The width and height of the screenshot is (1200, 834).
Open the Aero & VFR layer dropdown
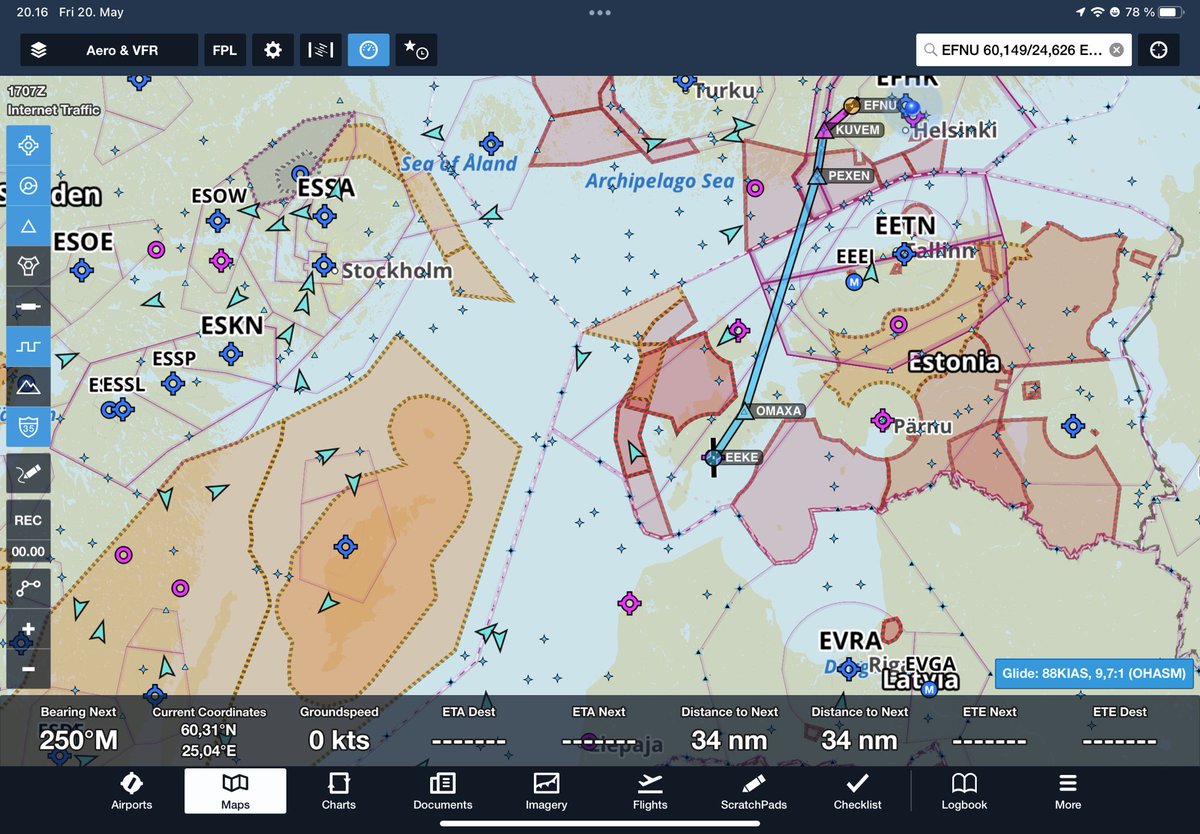pyautogui.click(x=109, y=50)
